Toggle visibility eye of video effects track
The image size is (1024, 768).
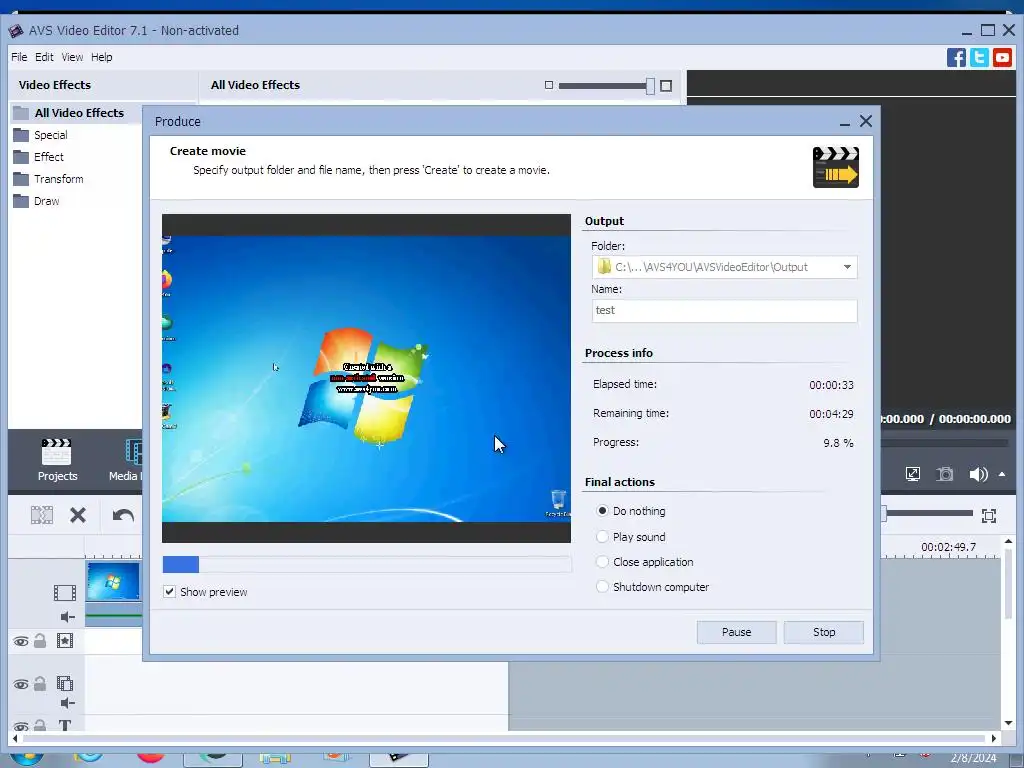point(21,641)
